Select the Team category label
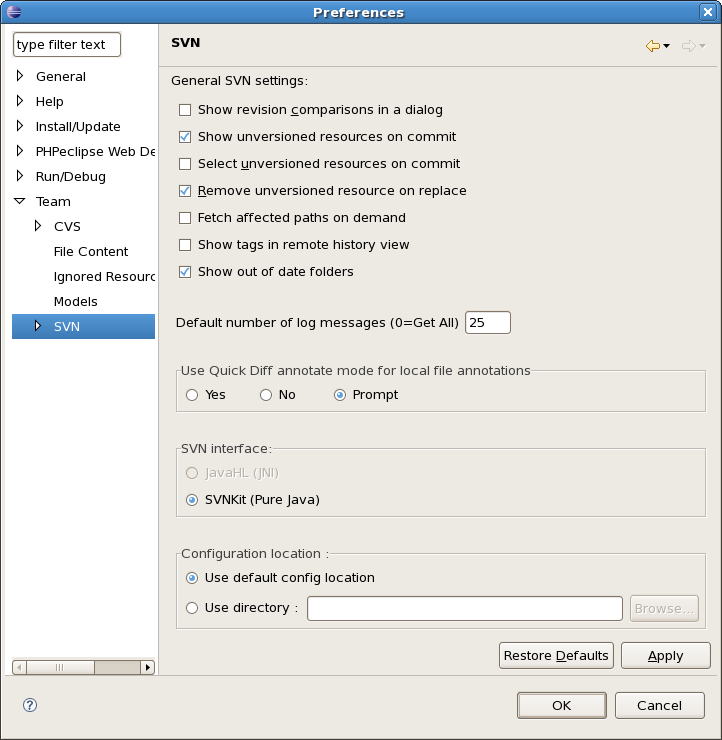The width and height of the screenshot is (722, 740). (x=53, y=202)
